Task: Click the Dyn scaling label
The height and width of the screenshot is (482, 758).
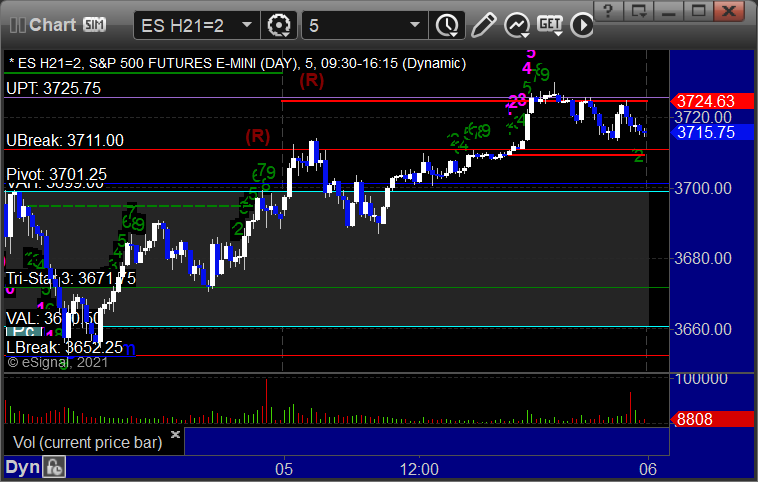Action: coord(22,467)
